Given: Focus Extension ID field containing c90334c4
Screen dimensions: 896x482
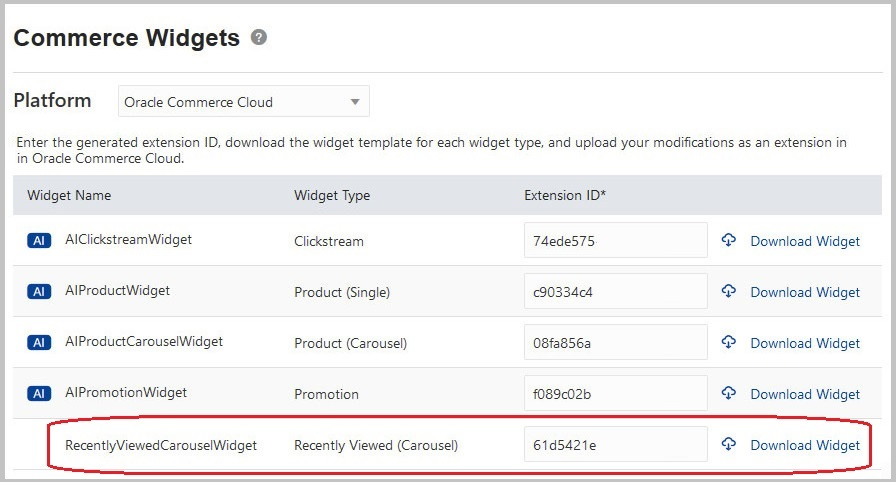Looking at the screenshot, I should point(615,292).
